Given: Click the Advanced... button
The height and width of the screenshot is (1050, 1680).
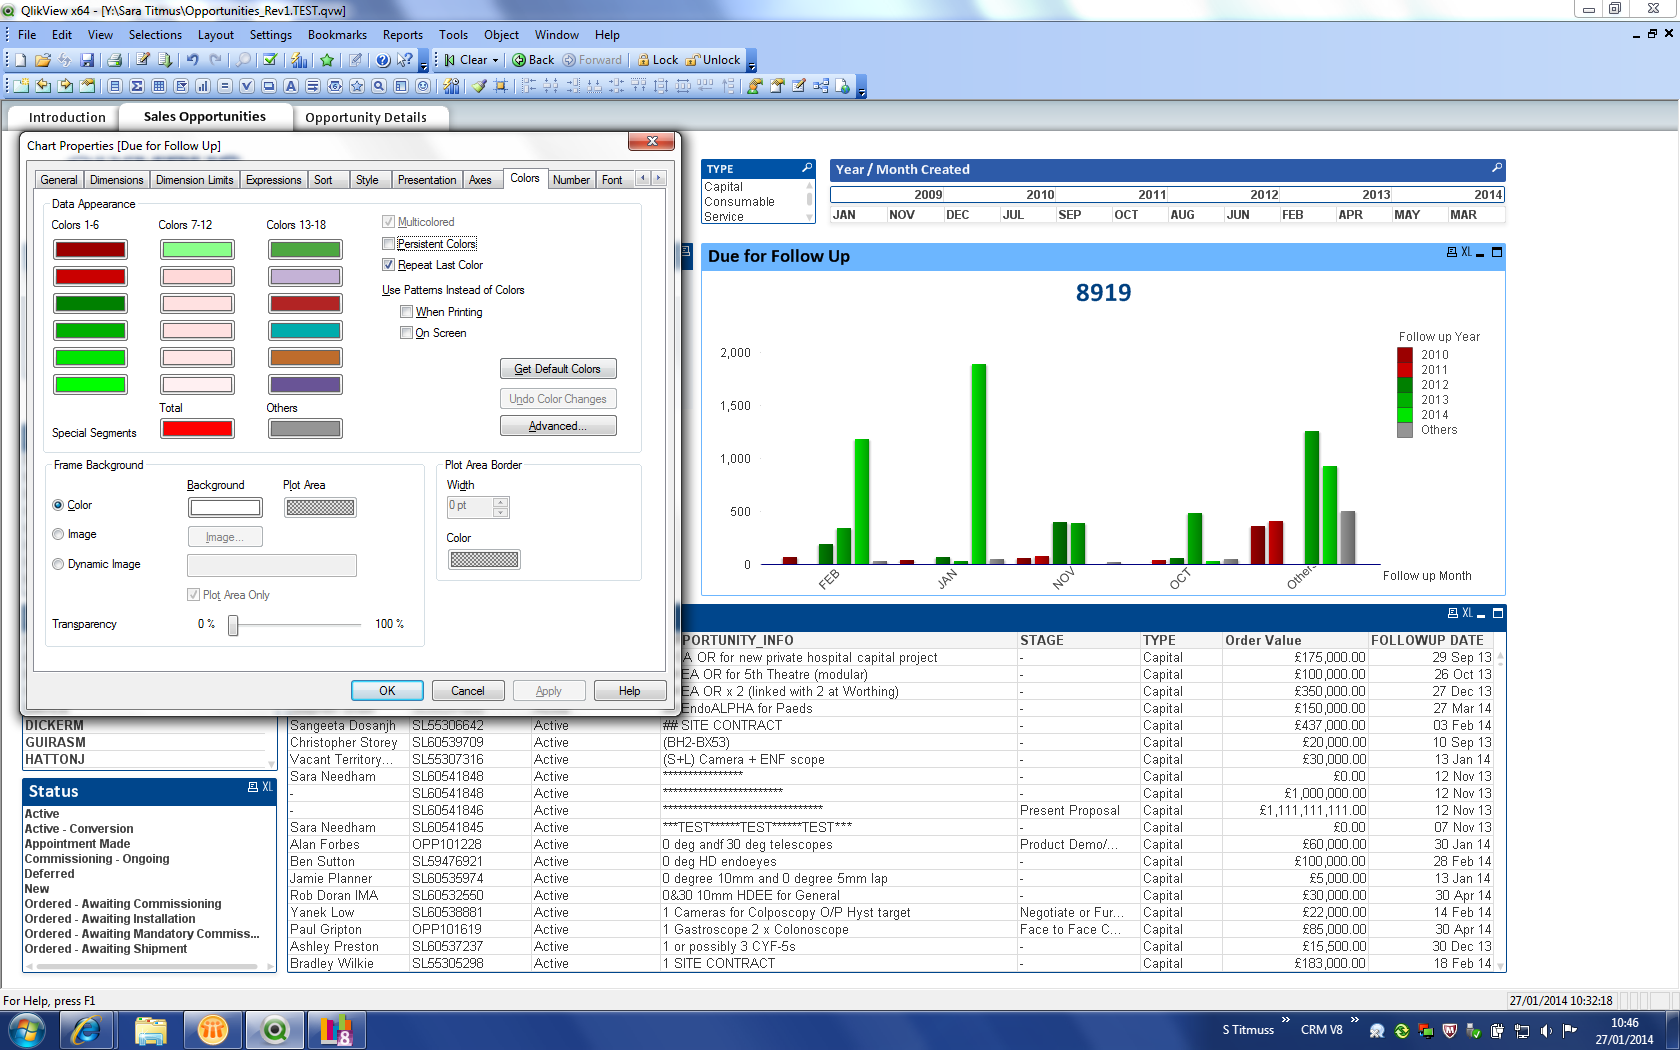Looking at the screenshot, I should (x=557, y=426).
